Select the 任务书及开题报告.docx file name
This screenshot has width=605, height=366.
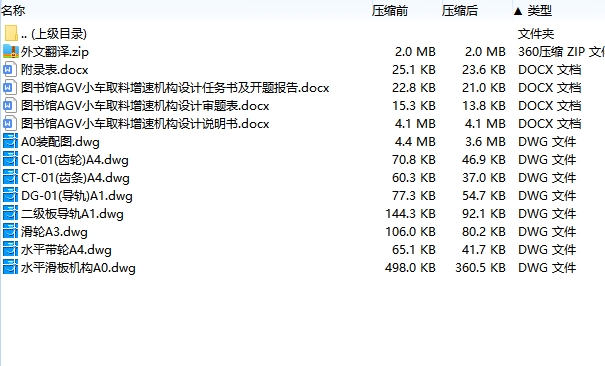point(175,88)
